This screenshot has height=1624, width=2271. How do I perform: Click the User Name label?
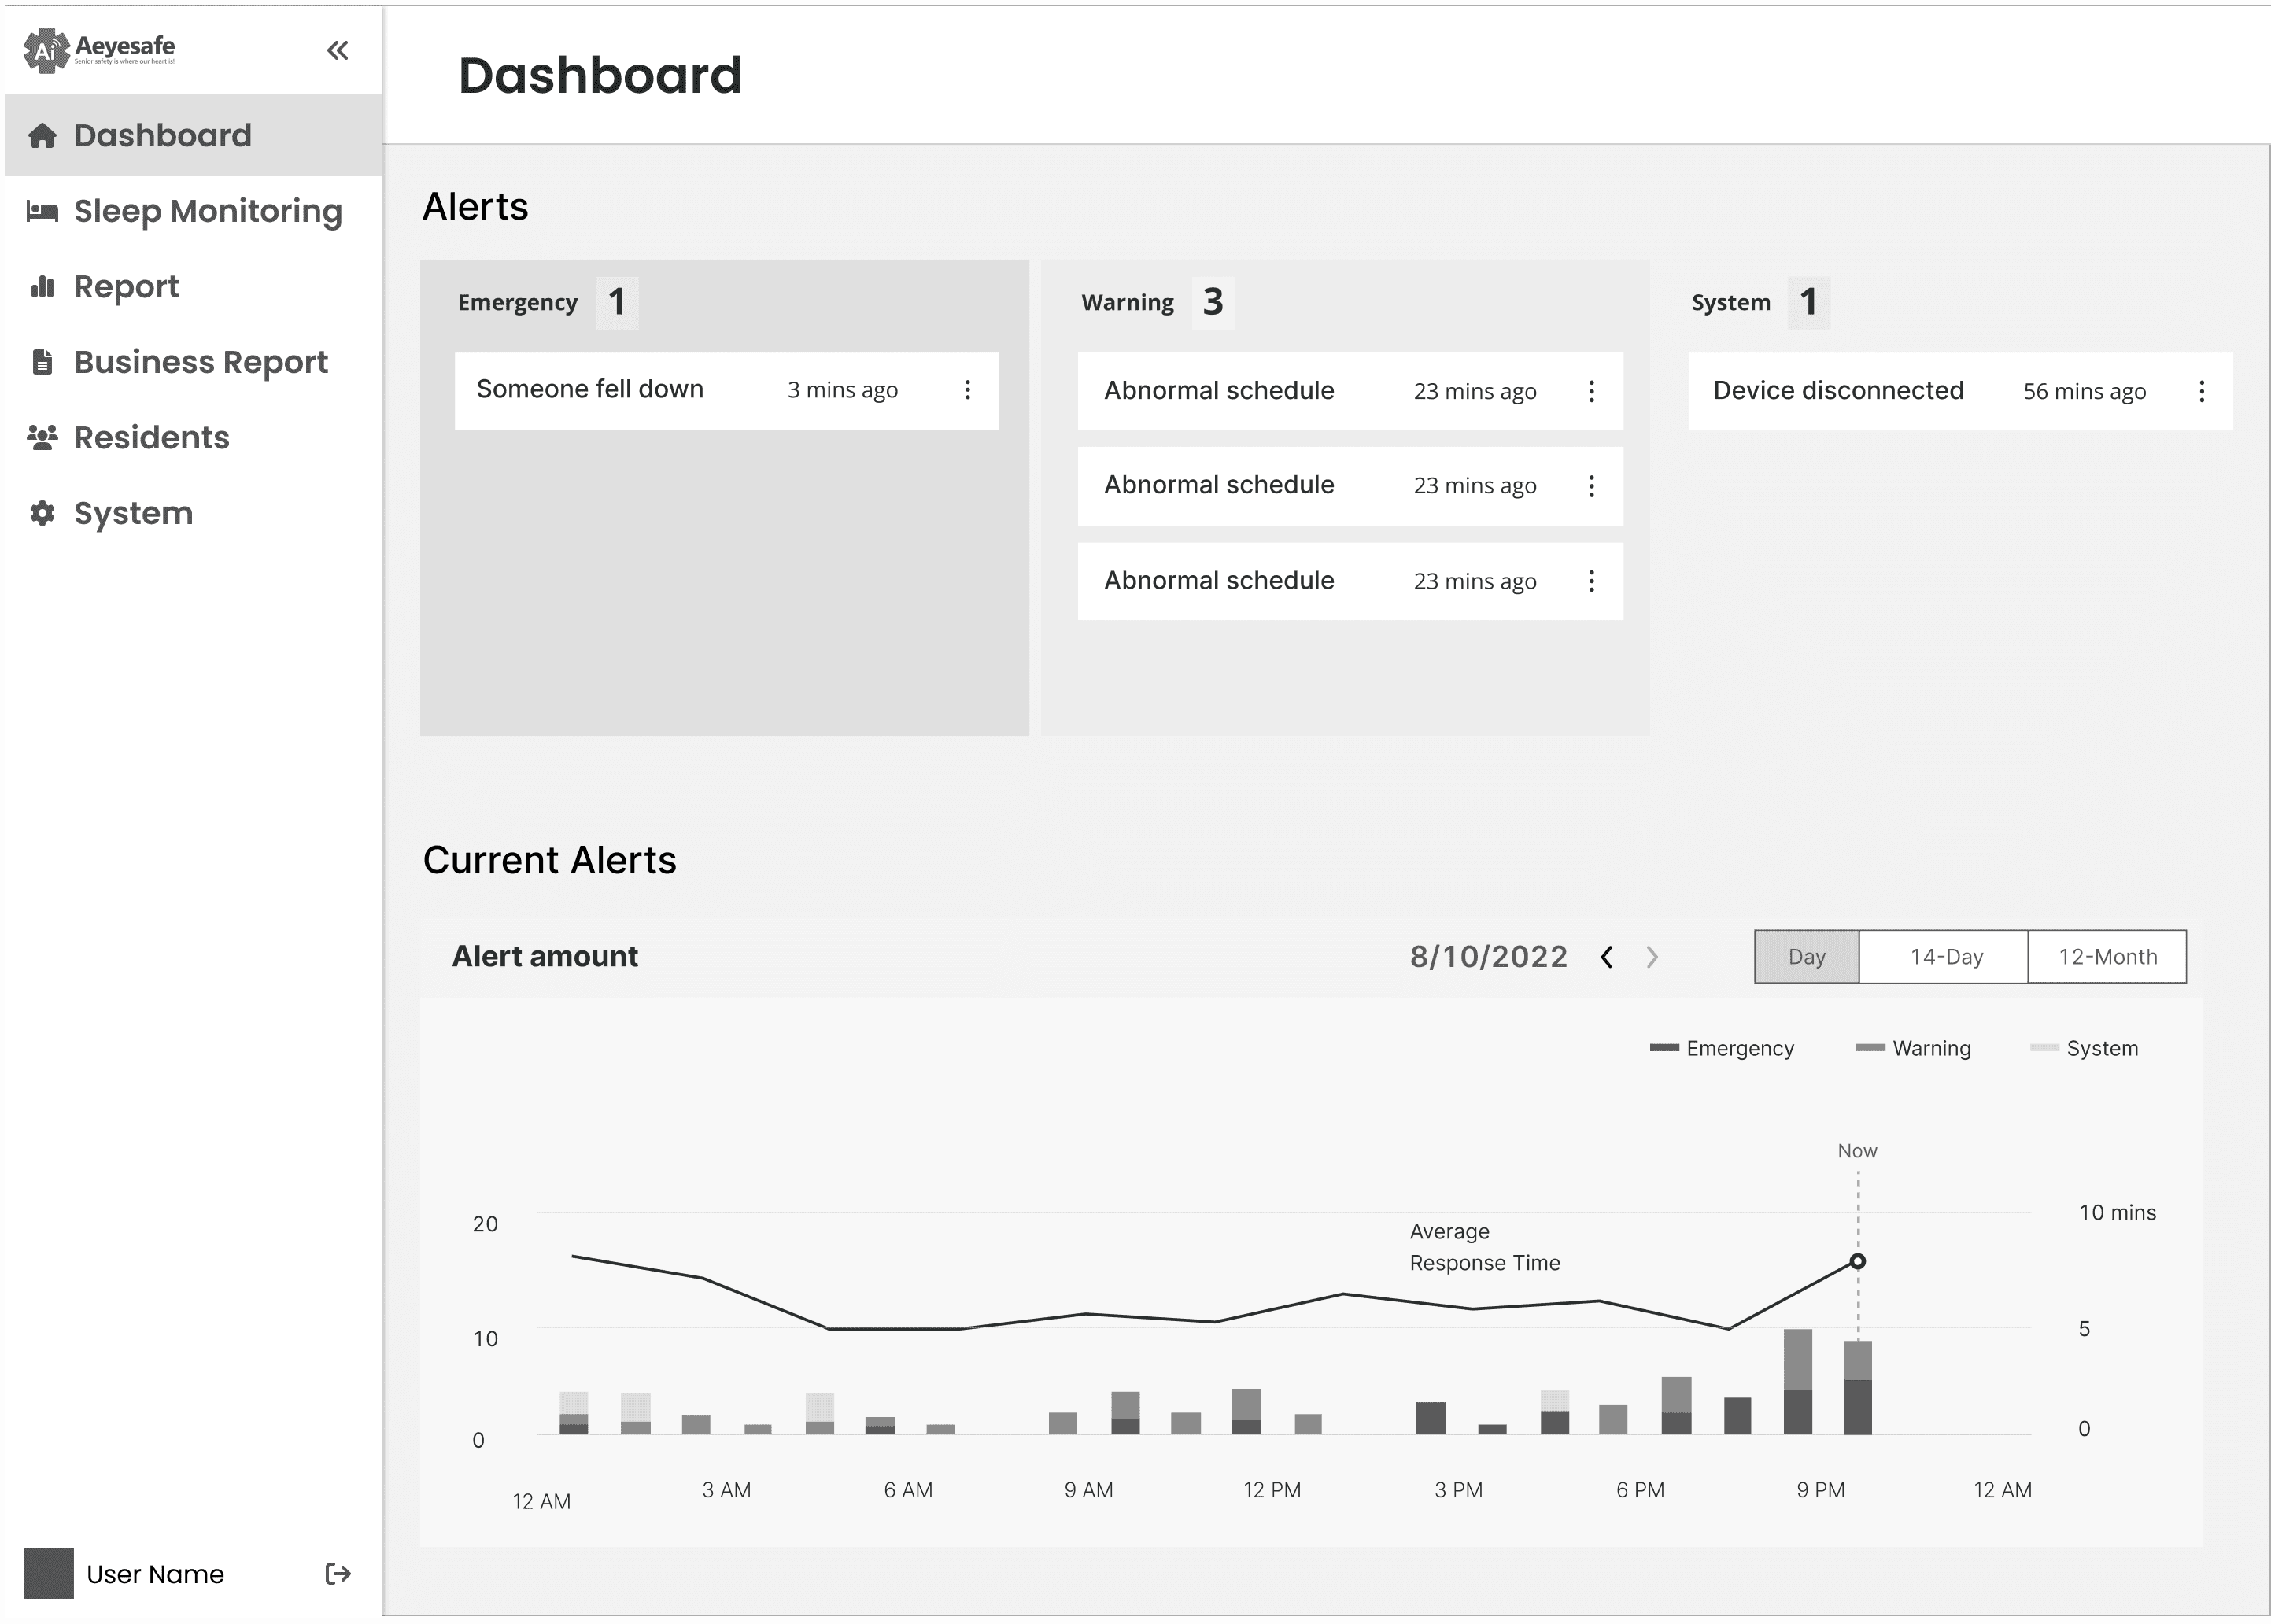click(155, 1574)
